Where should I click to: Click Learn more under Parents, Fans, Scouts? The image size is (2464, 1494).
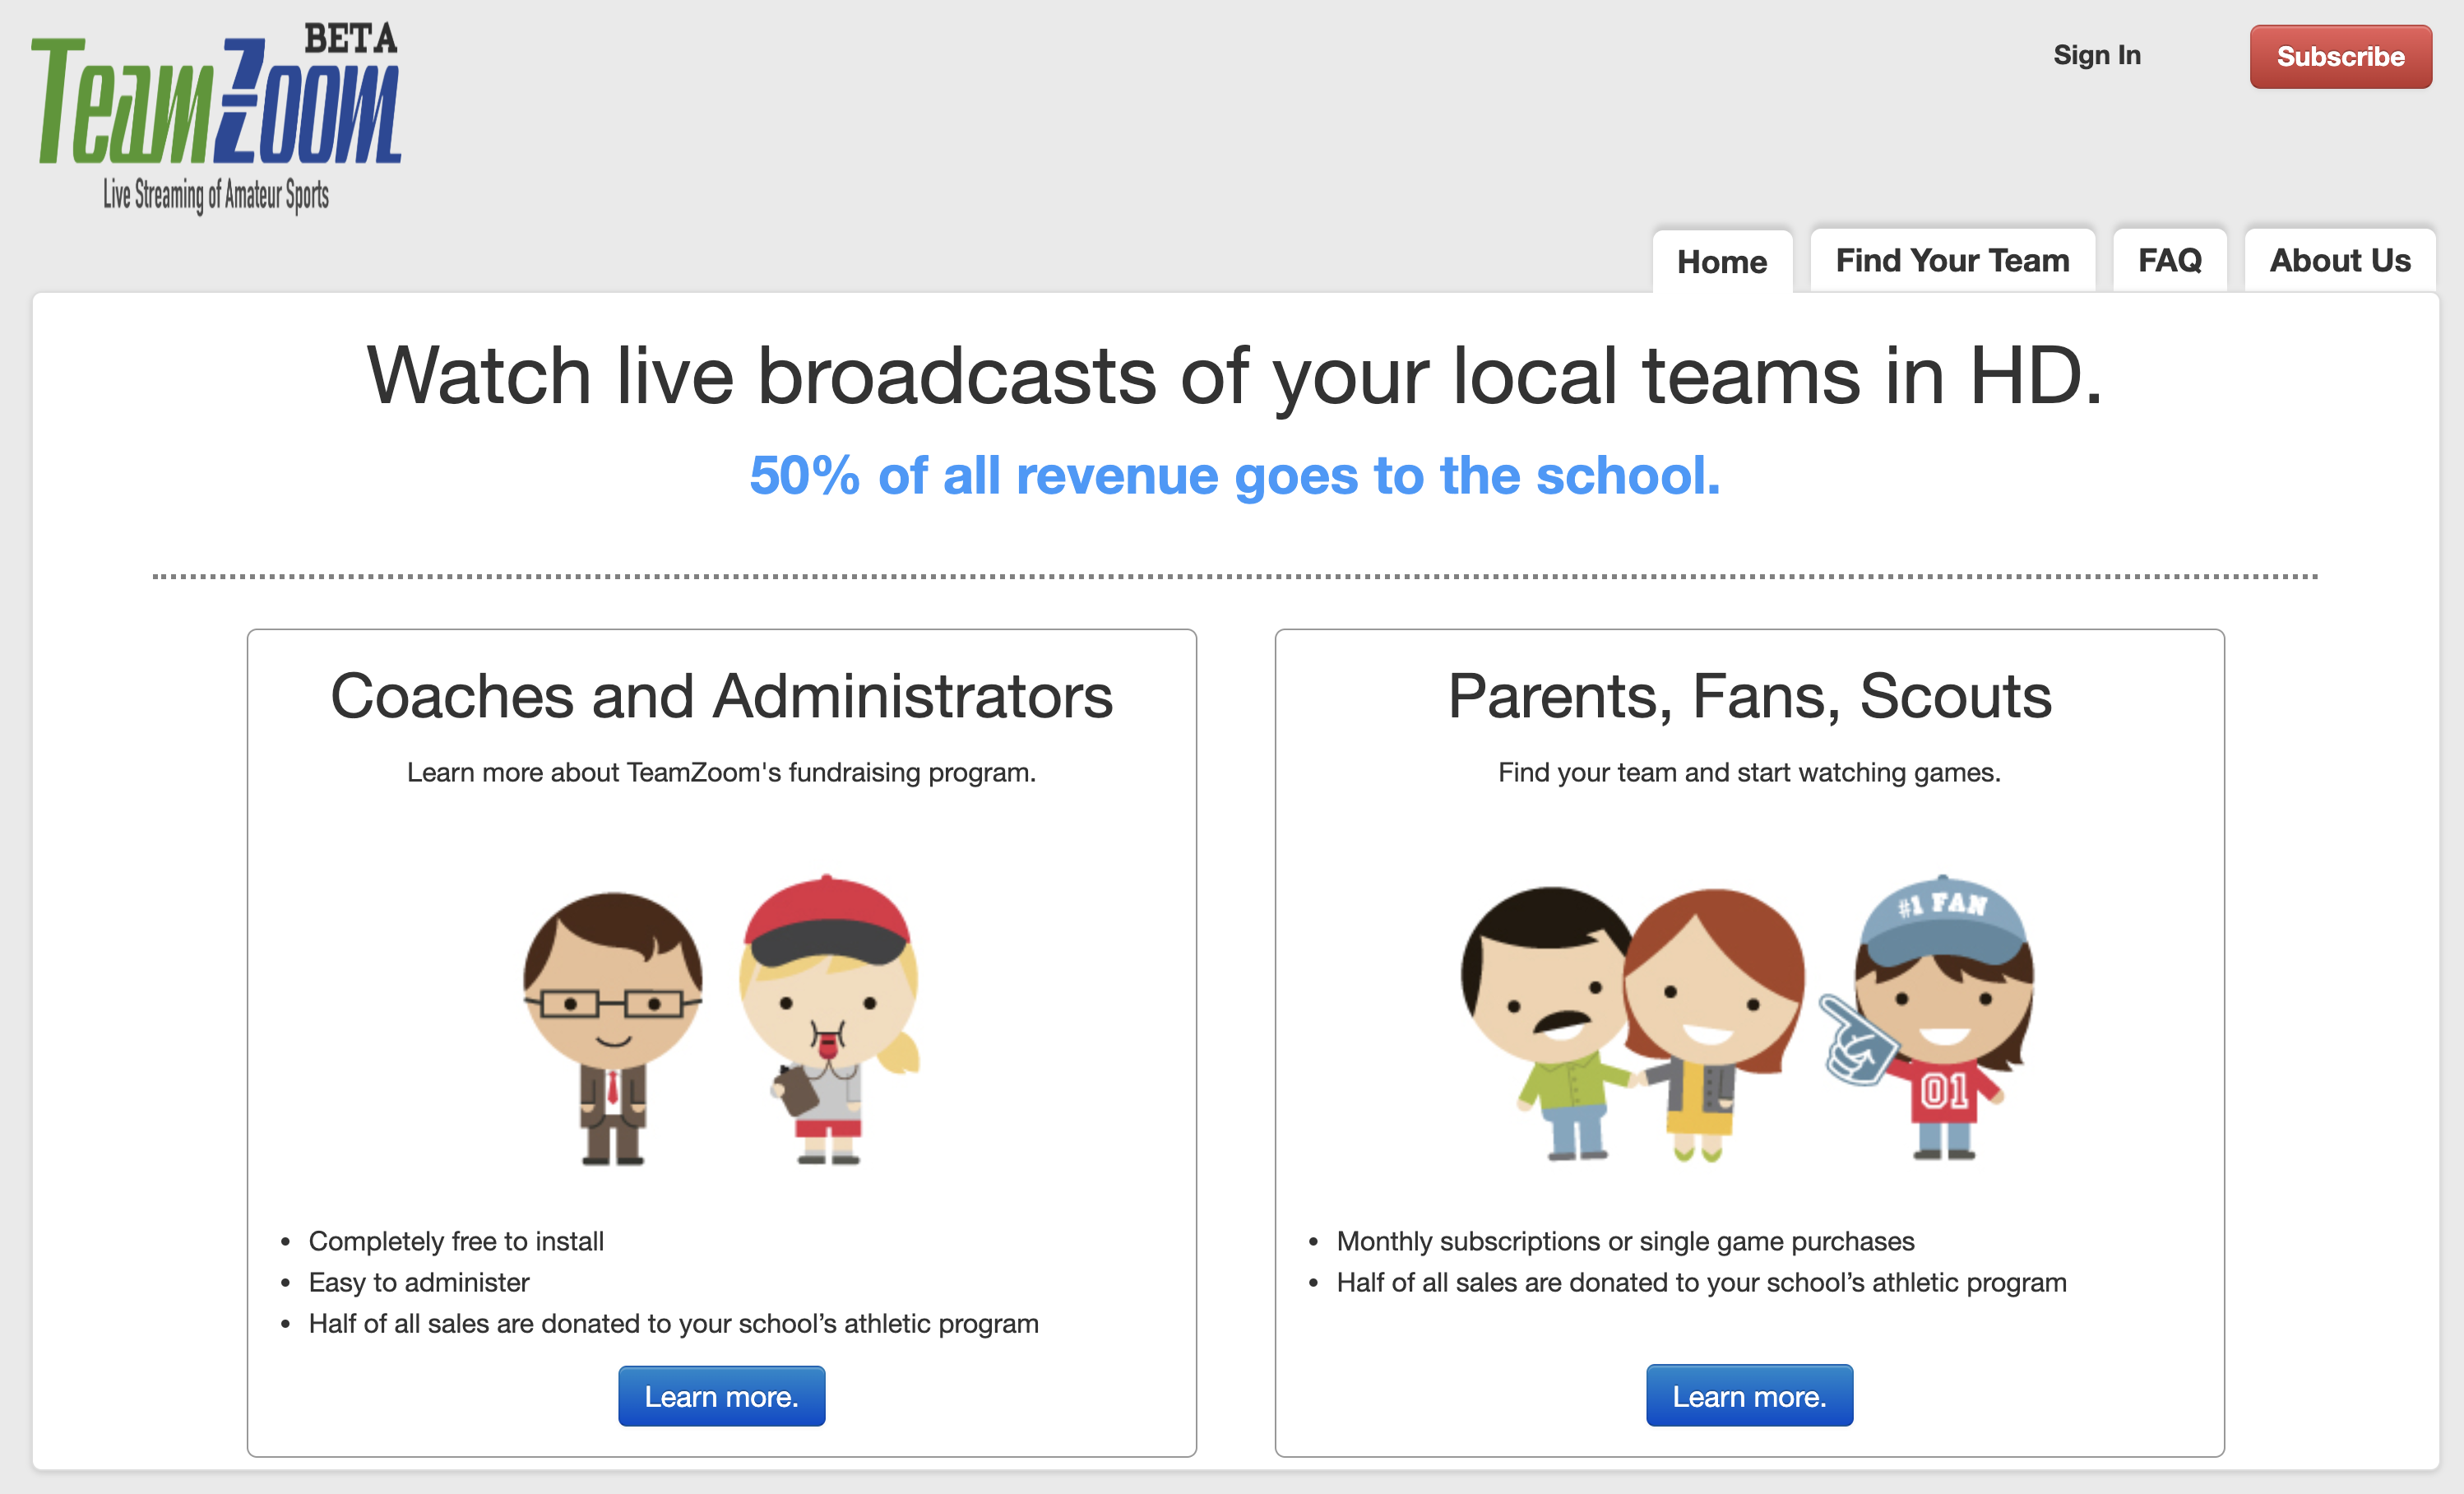coord(1749,1396)
